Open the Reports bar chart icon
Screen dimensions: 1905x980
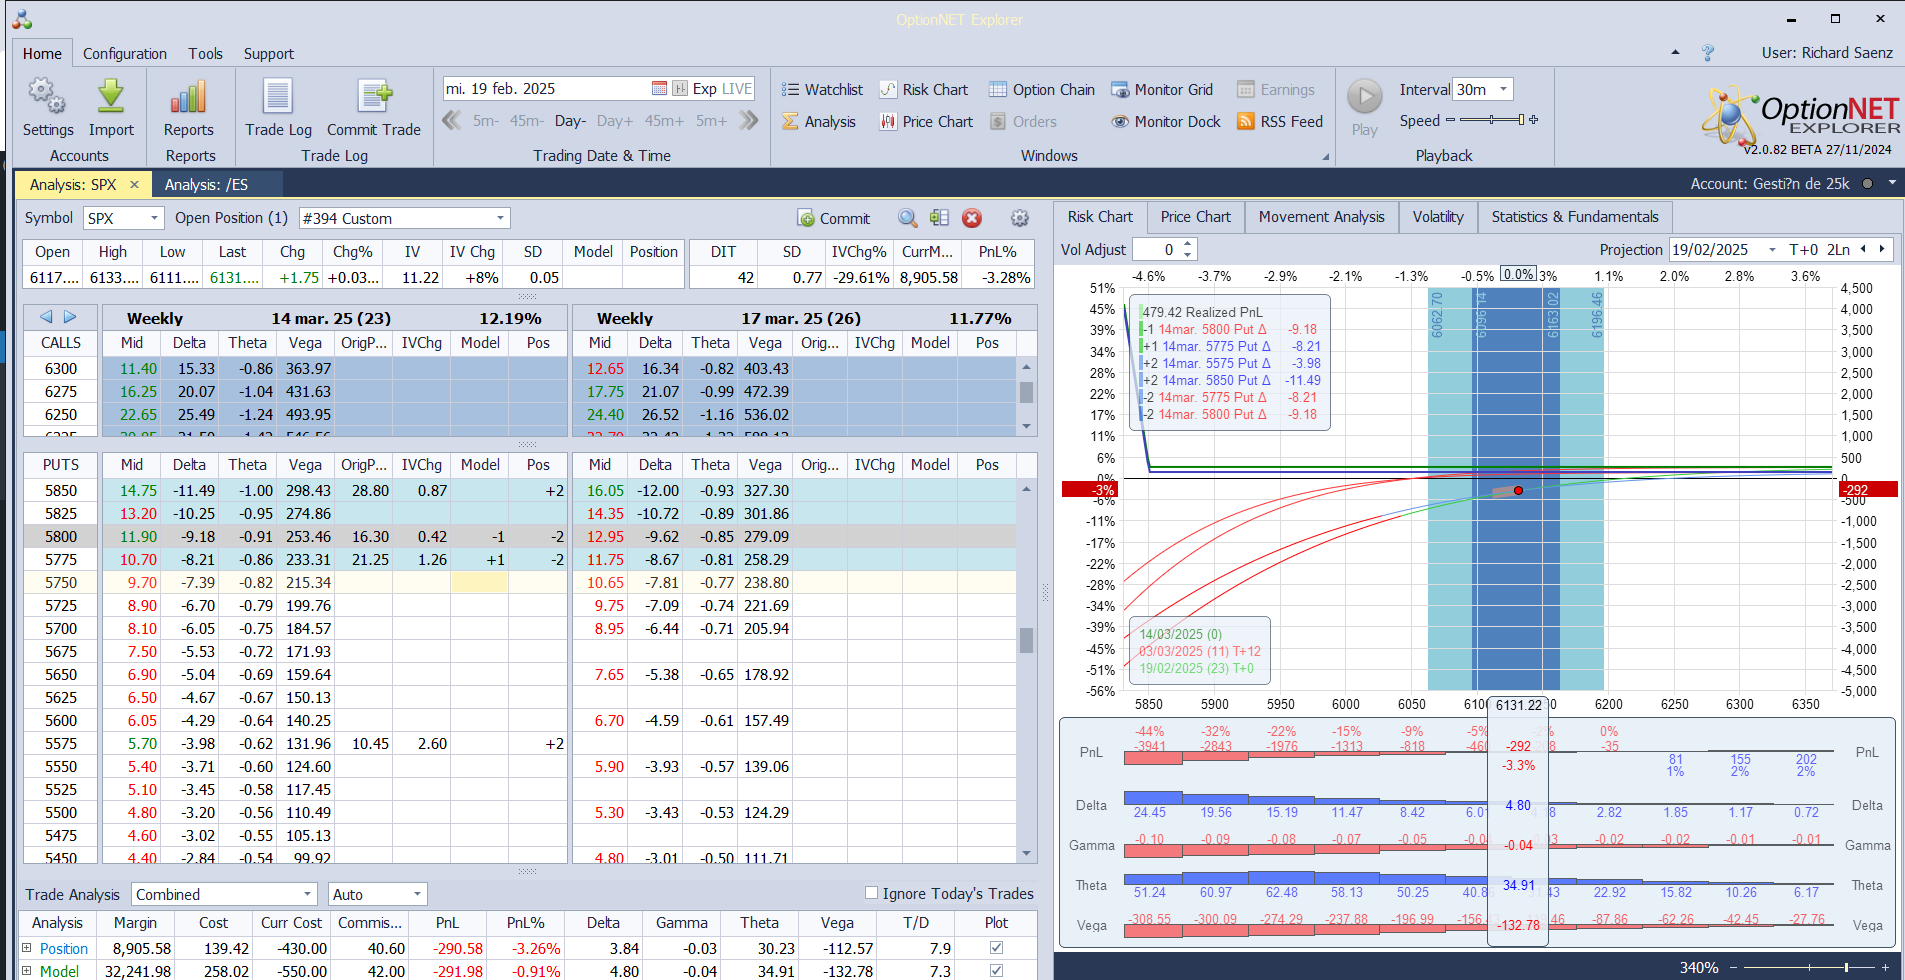(x=188, y=97)
